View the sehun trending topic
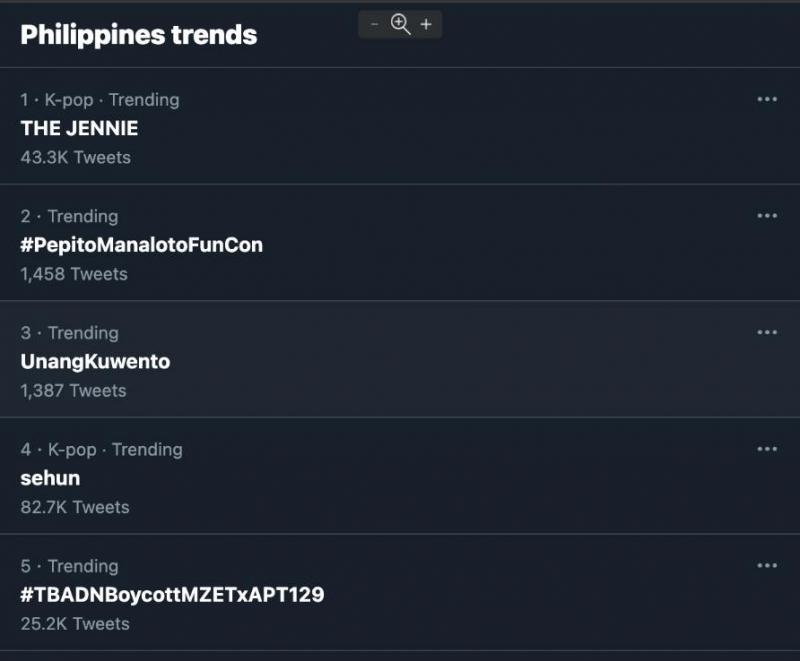The width and height of the screenshot is (800, 661). [x=50, y=478]
